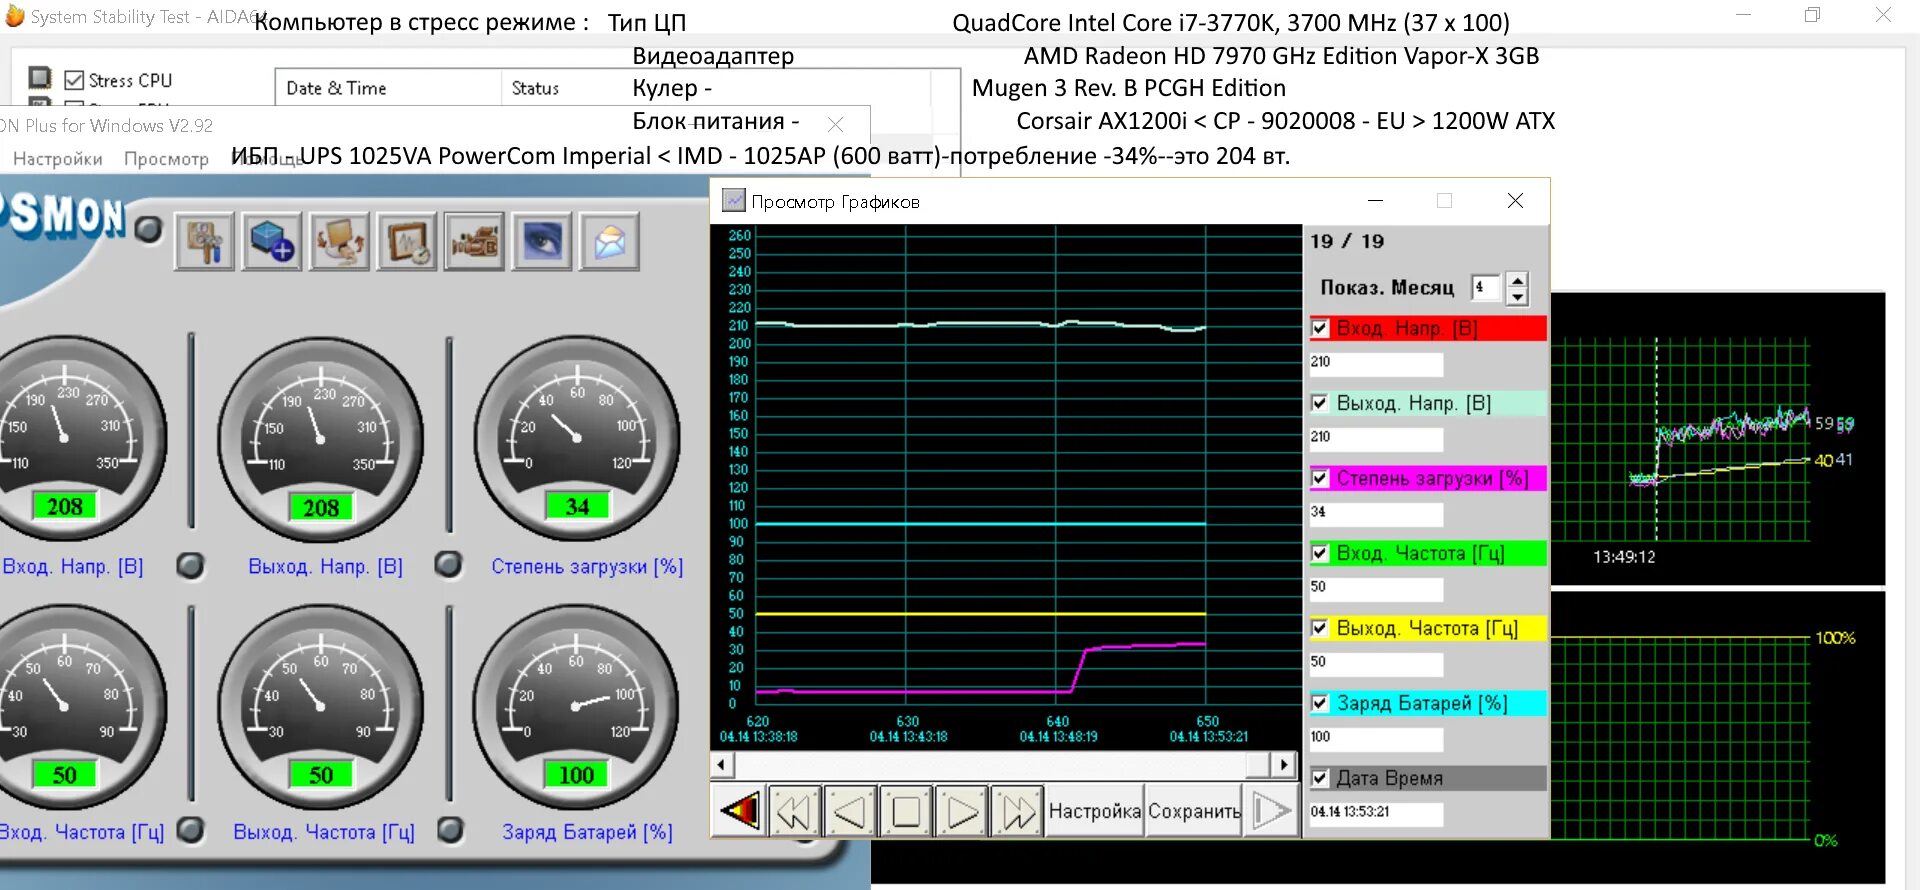Click the Выход. Напр. gauge reading 208
The height and width of the screenshot is (890, 1920).
[321, 508]
